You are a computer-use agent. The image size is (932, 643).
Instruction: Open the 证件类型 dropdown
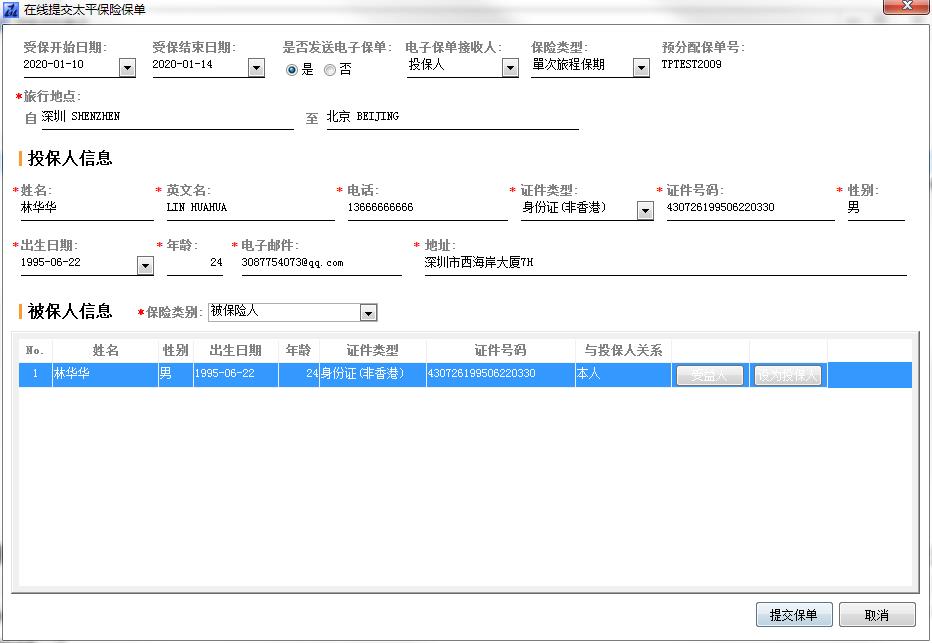(x=645, y=210)
